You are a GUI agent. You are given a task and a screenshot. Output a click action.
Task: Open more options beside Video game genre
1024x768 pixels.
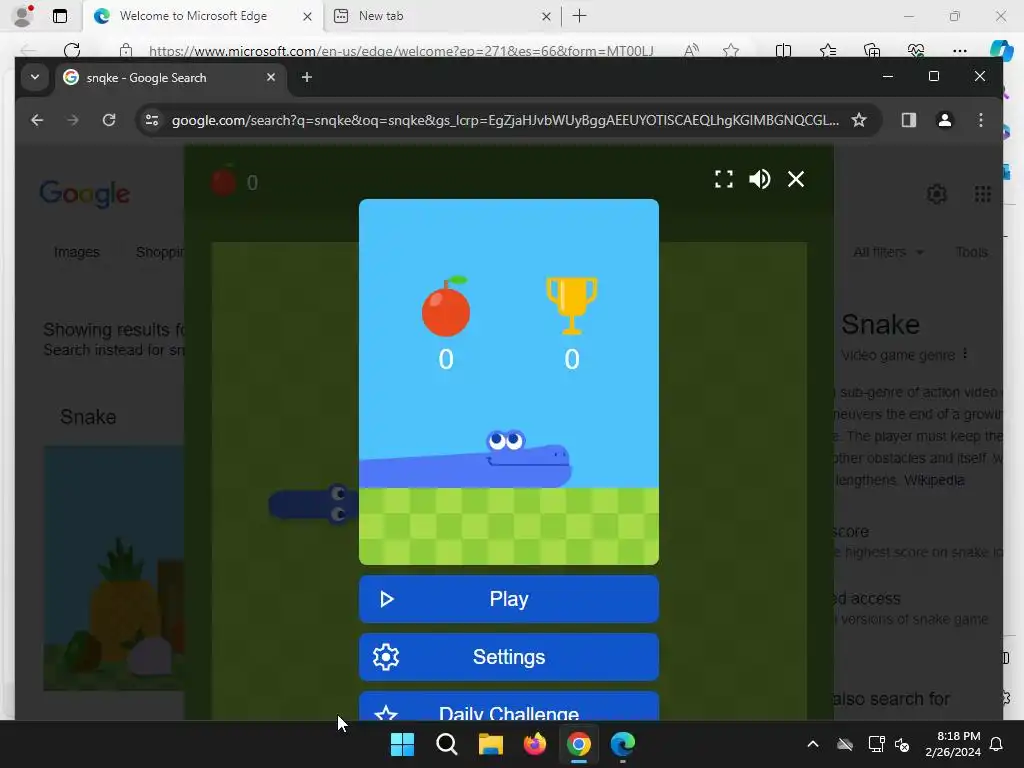point(965,354)
